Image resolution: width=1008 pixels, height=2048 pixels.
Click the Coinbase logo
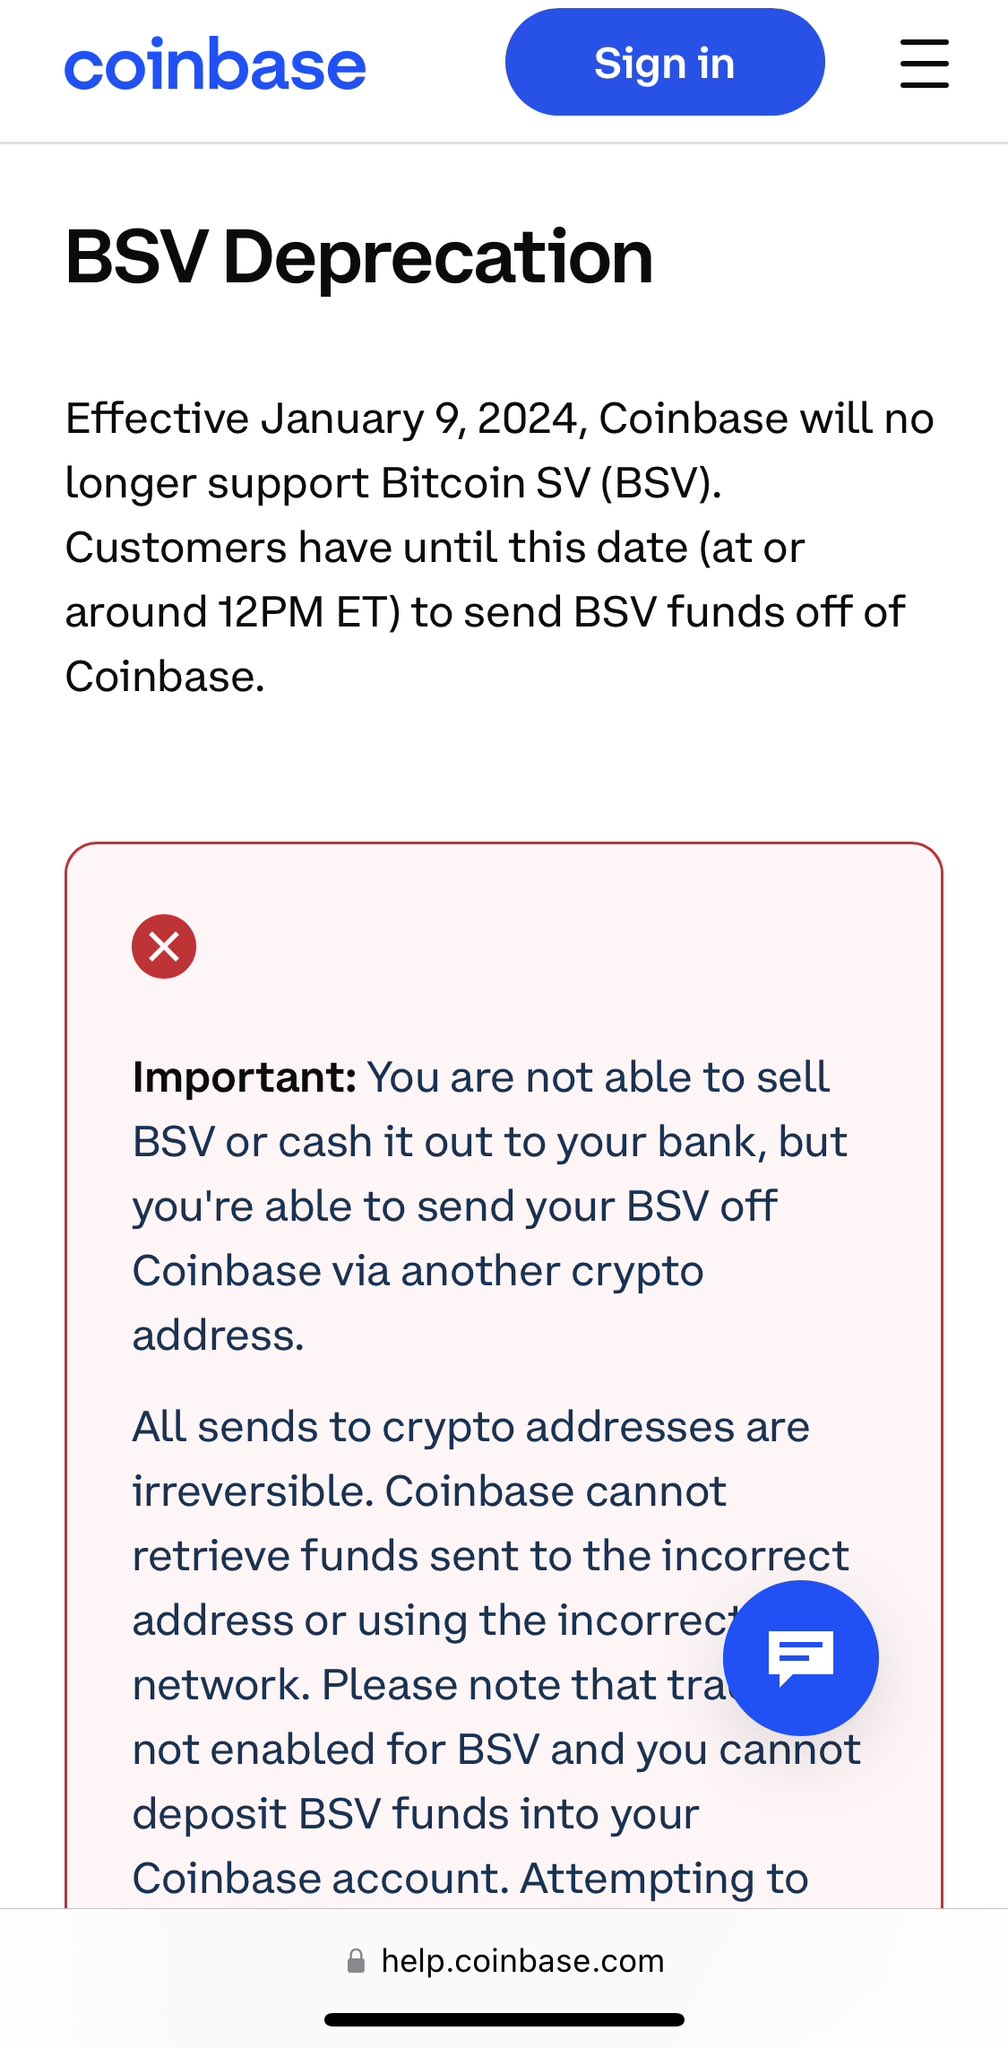(215, 66)
